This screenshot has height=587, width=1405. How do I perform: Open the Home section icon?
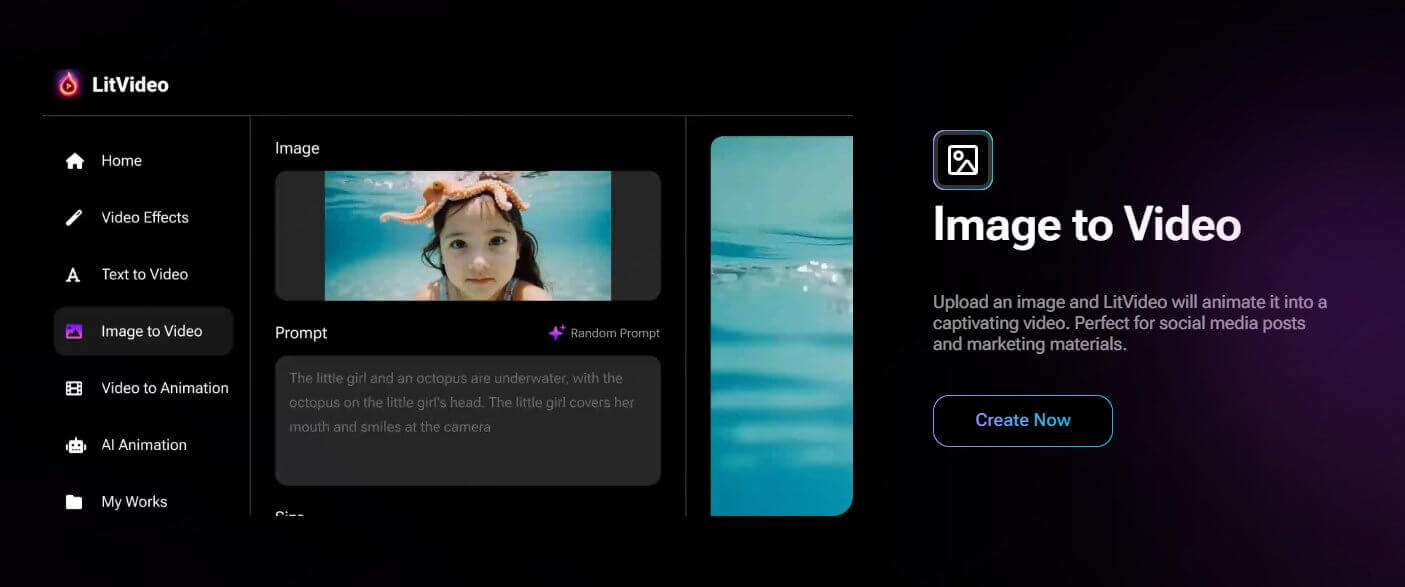point(76,160)
